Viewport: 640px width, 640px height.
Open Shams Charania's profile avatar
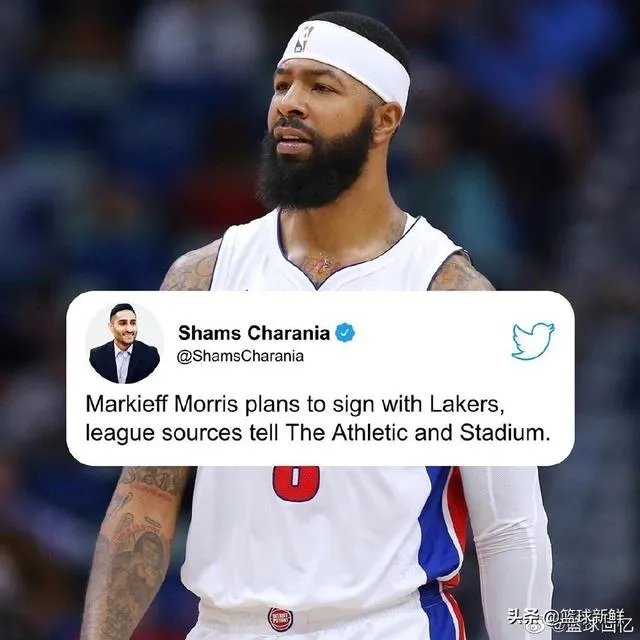124,343
